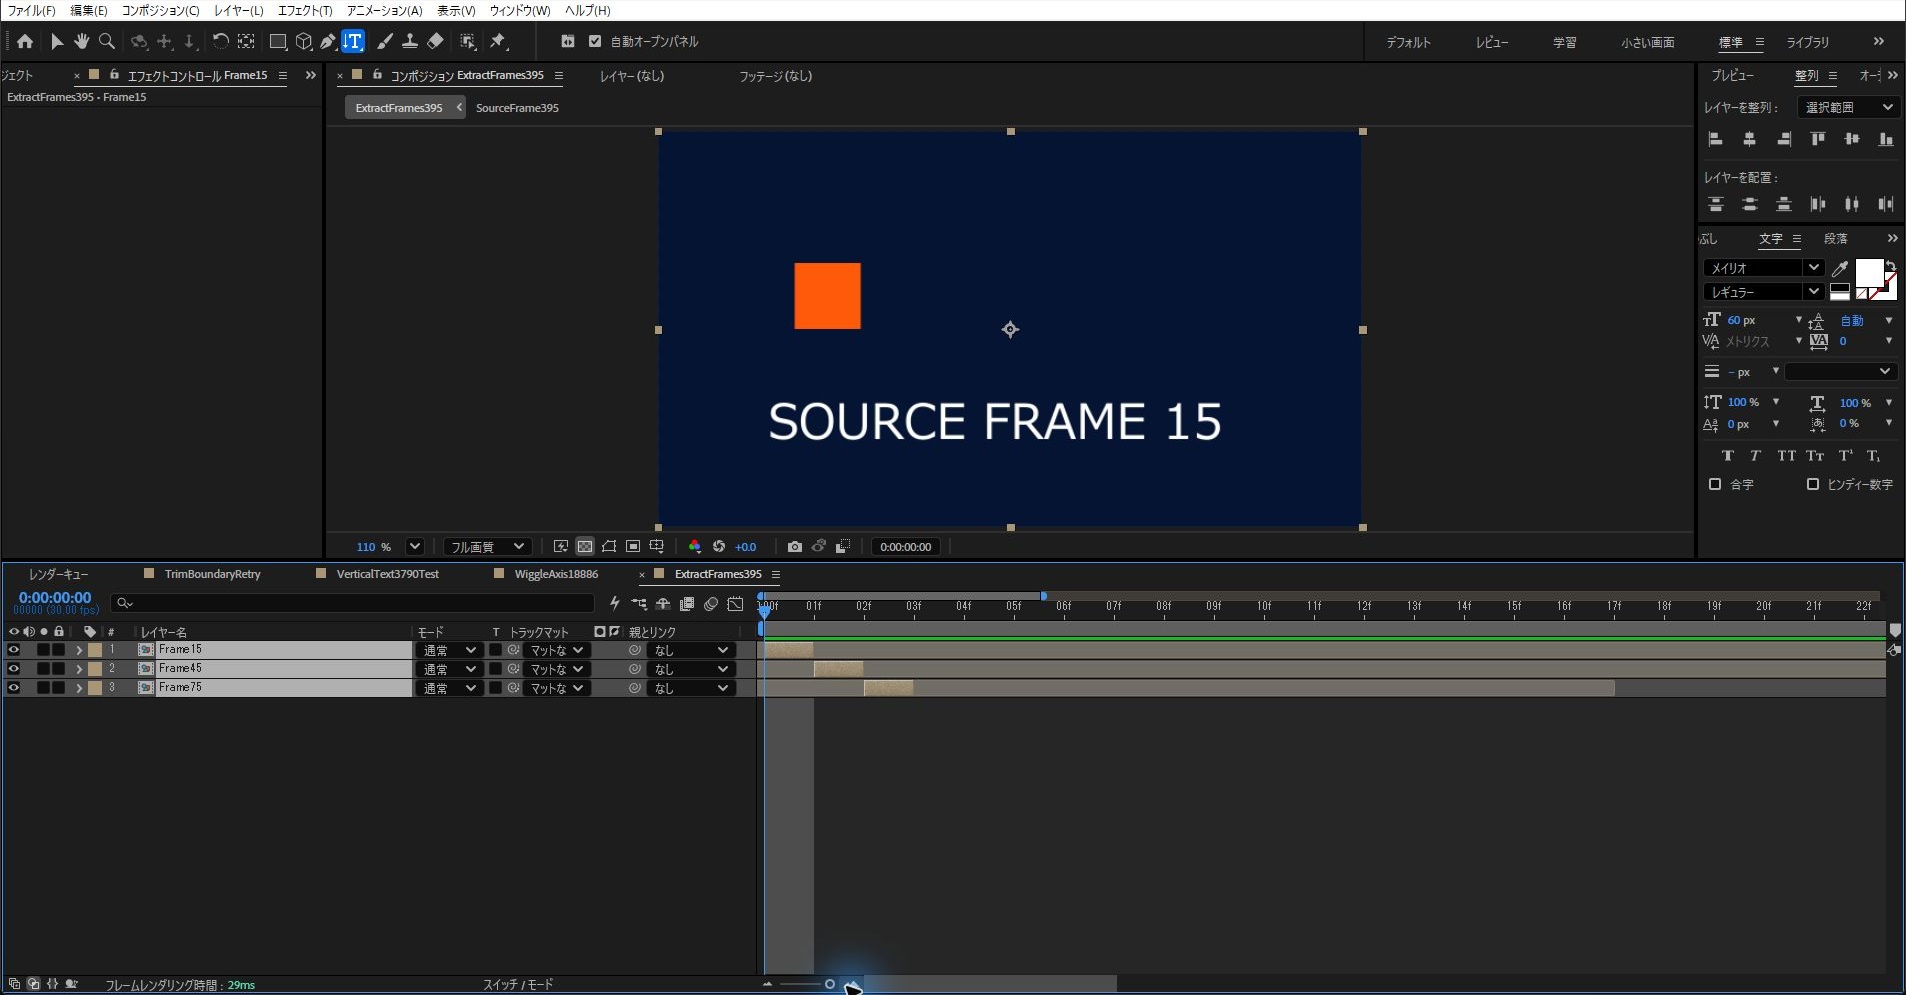Take a snapshot with camera icon
Image resolution: width=1906 pixels, height=995 pixels.
coord(794,547)
